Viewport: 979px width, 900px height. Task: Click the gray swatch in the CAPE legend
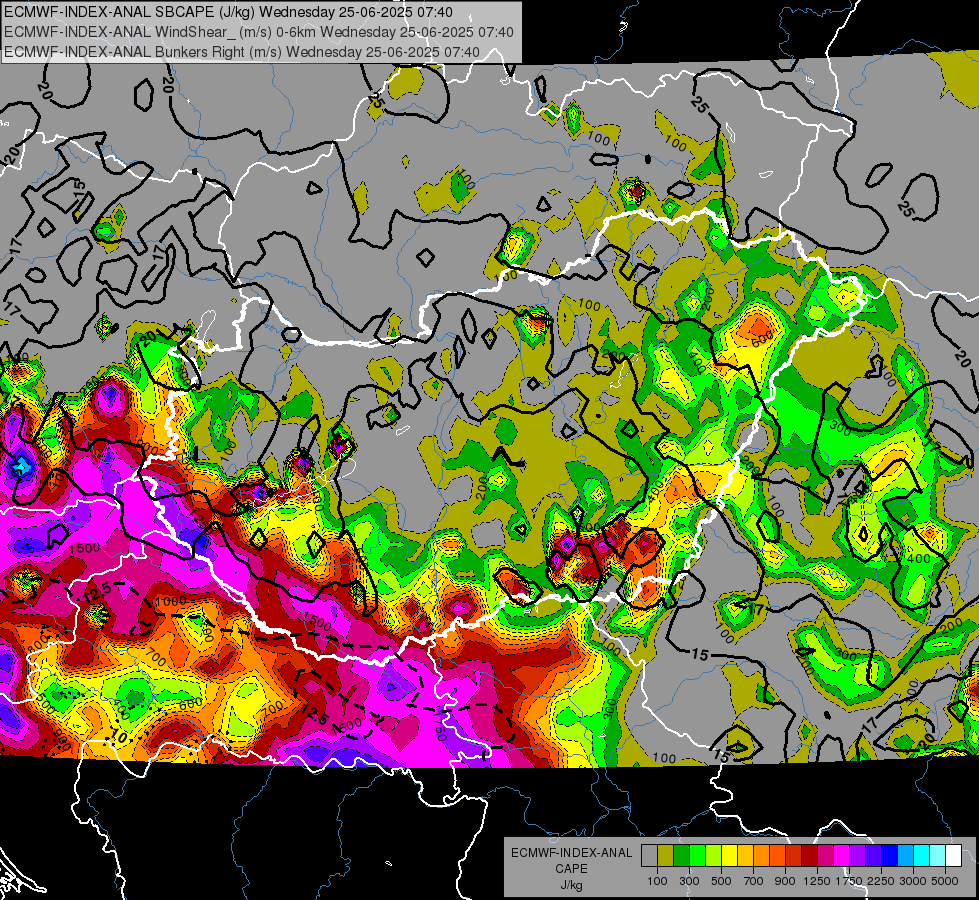click(649, 855)
